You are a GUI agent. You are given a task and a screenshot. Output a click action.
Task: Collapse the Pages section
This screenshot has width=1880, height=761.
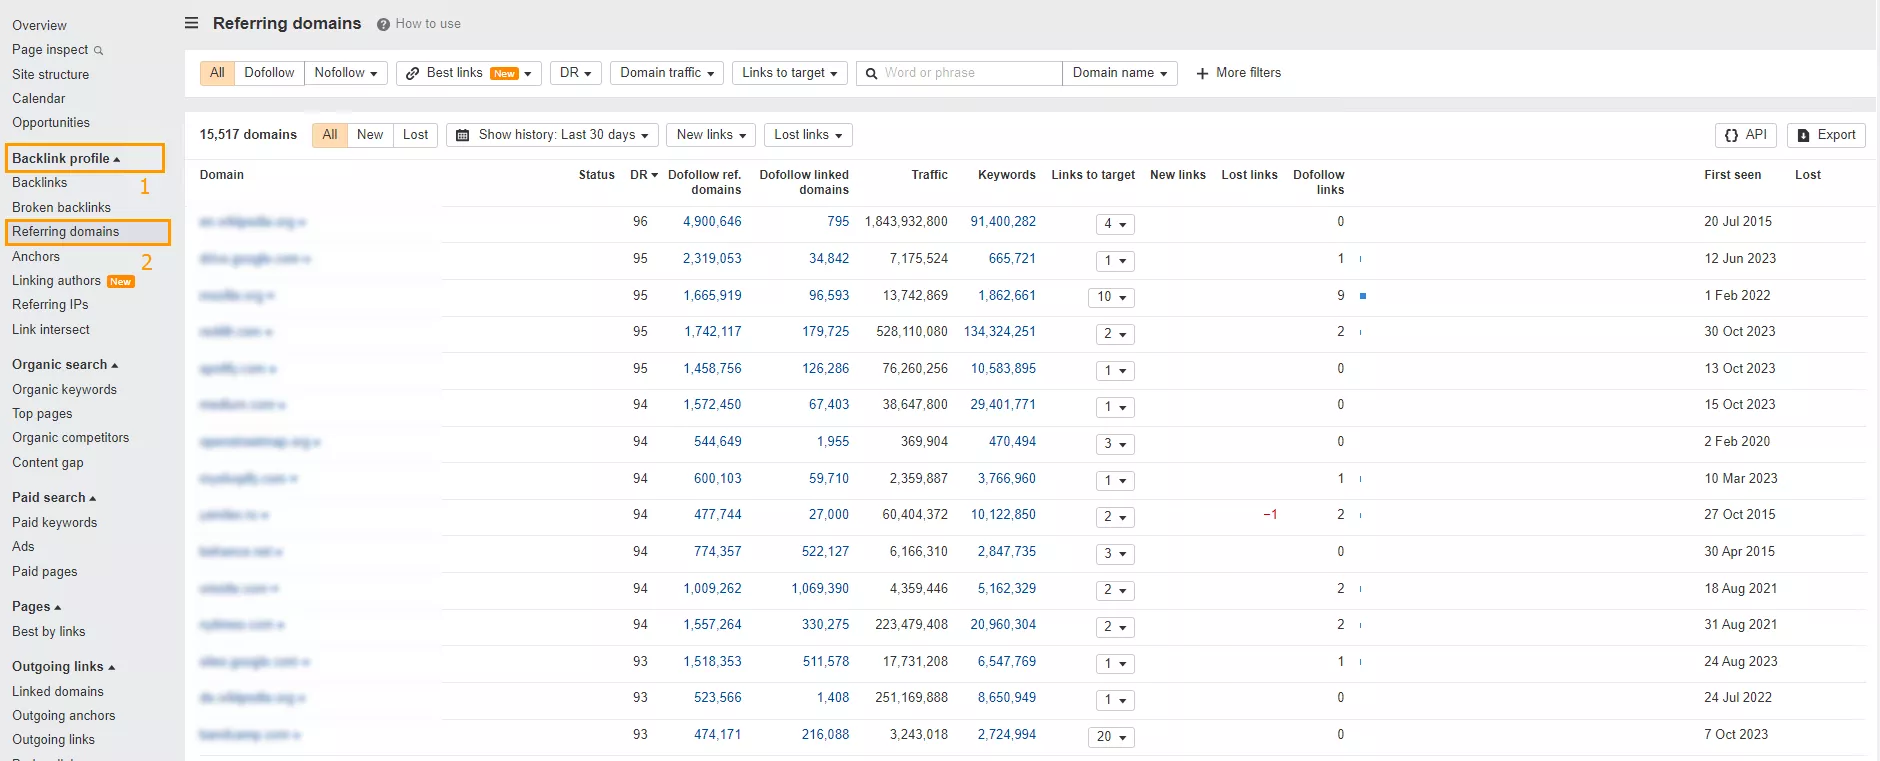point(36,607)
